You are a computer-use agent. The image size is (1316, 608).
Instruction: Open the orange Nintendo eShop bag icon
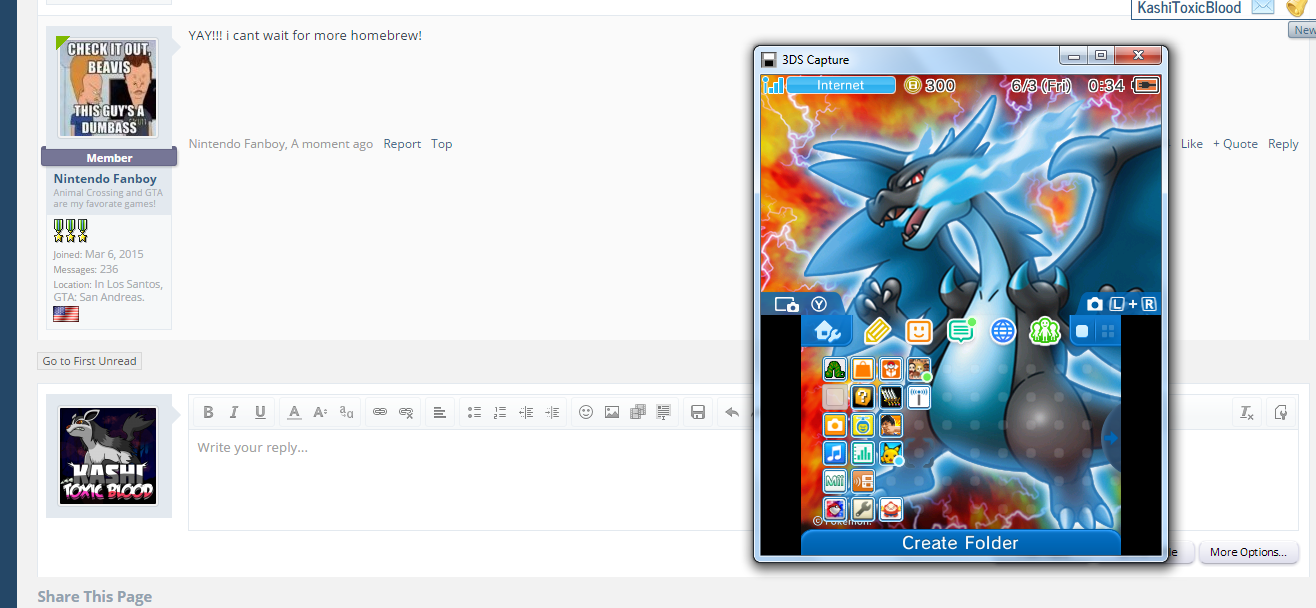pos(863,369)
